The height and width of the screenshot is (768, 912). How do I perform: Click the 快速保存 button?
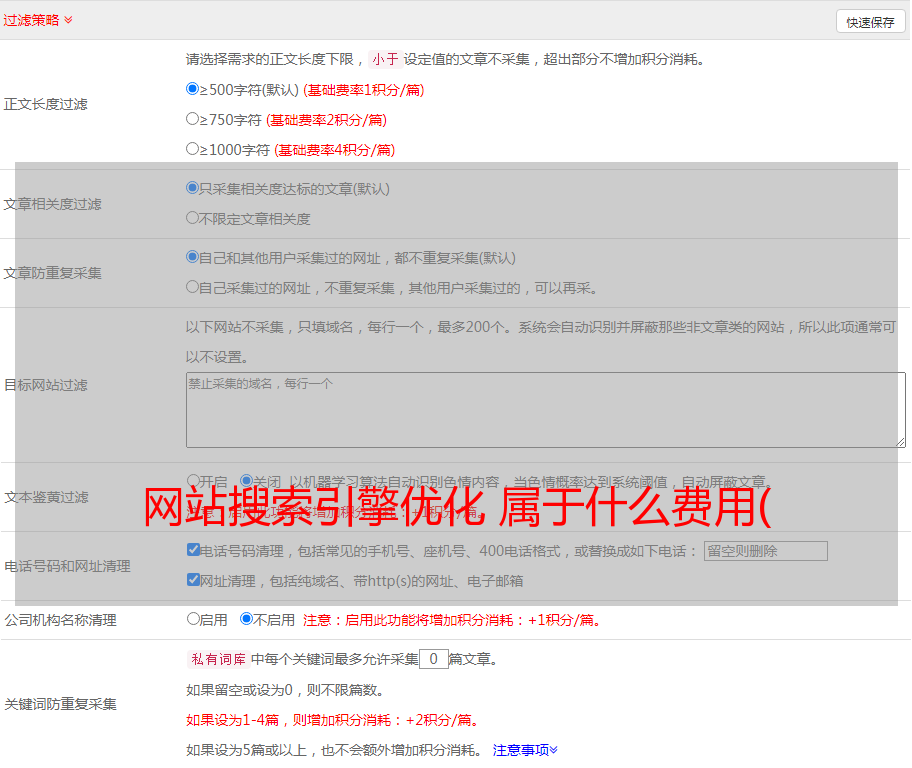point(870,22)
